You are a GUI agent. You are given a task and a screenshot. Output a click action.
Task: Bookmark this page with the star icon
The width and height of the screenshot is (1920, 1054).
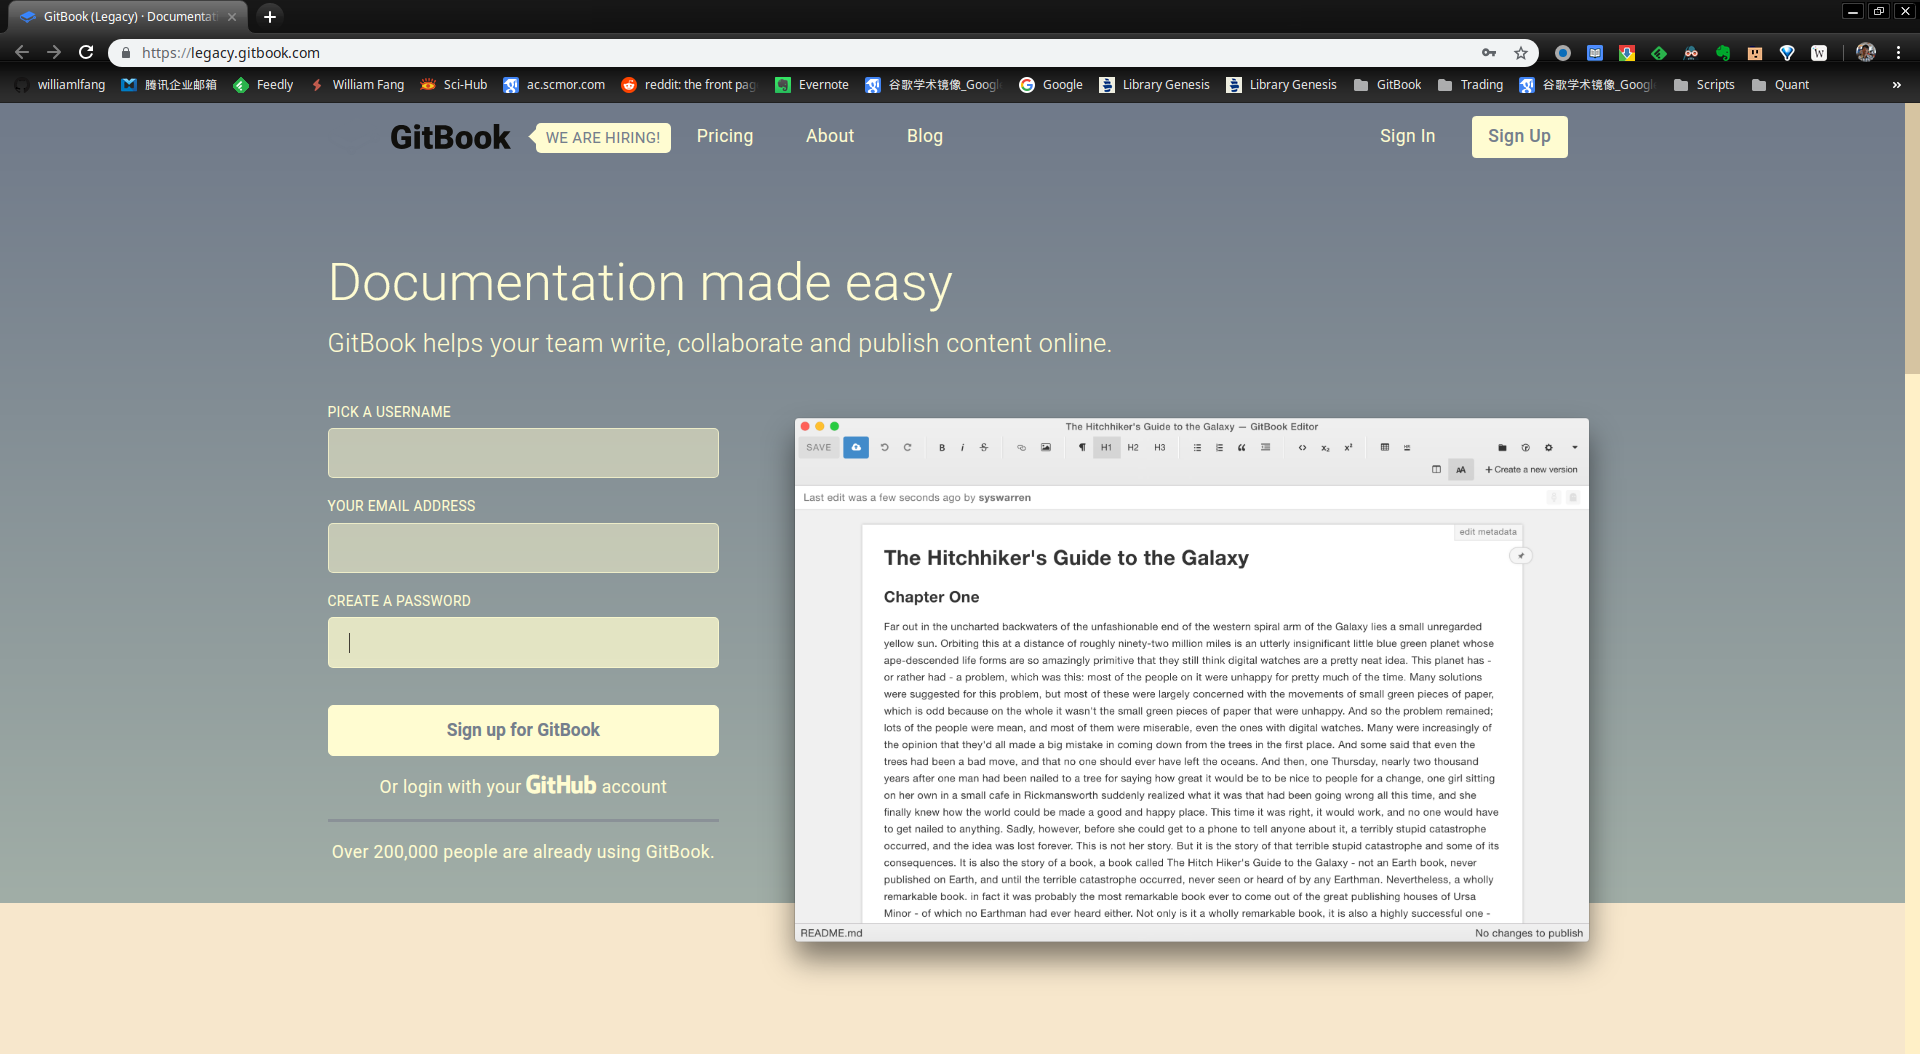(1521, 53)
